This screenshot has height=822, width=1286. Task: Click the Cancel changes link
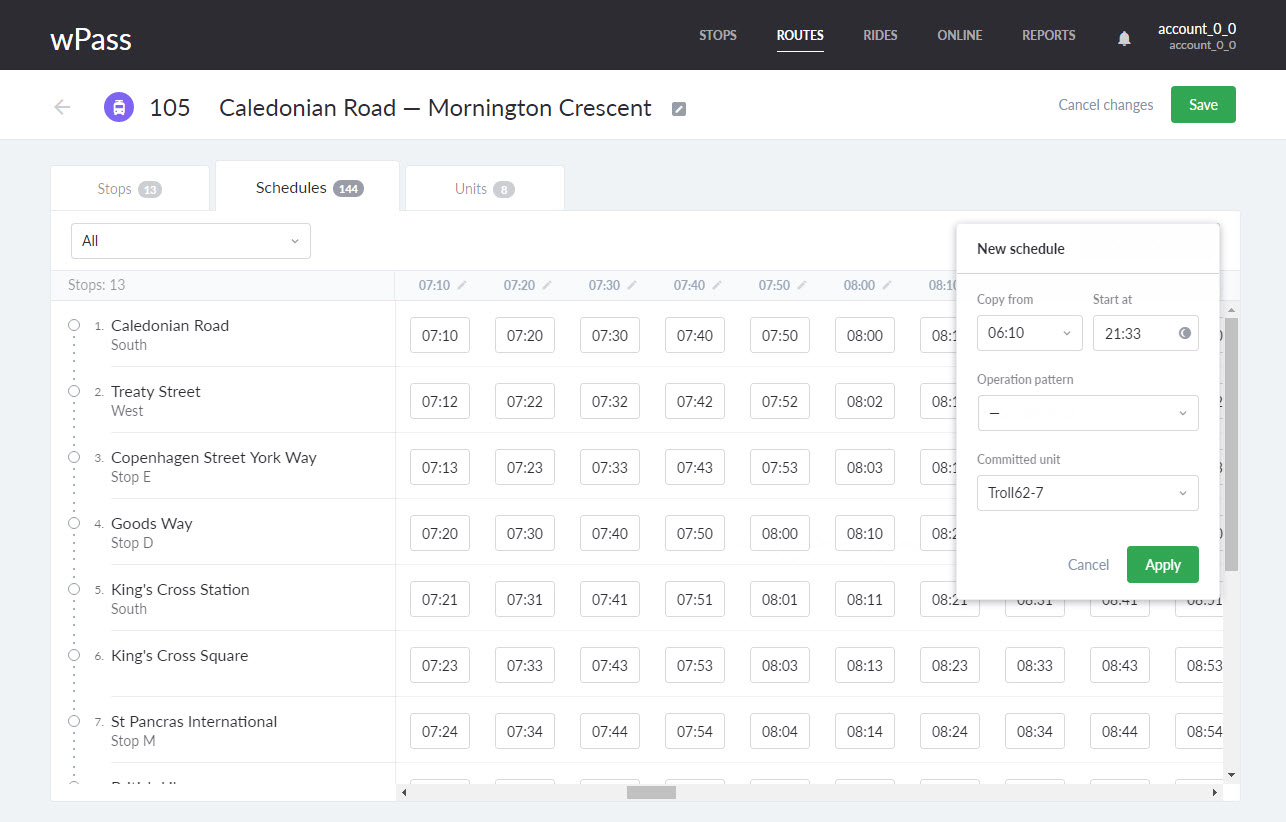[1105, 105]
